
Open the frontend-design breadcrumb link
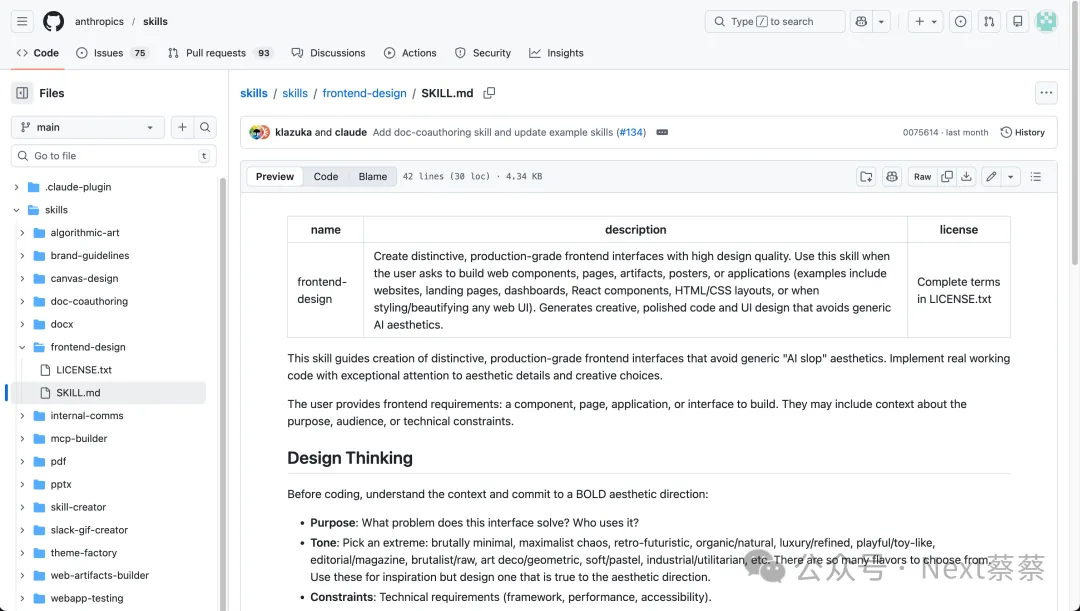click(x=364, y=93)
